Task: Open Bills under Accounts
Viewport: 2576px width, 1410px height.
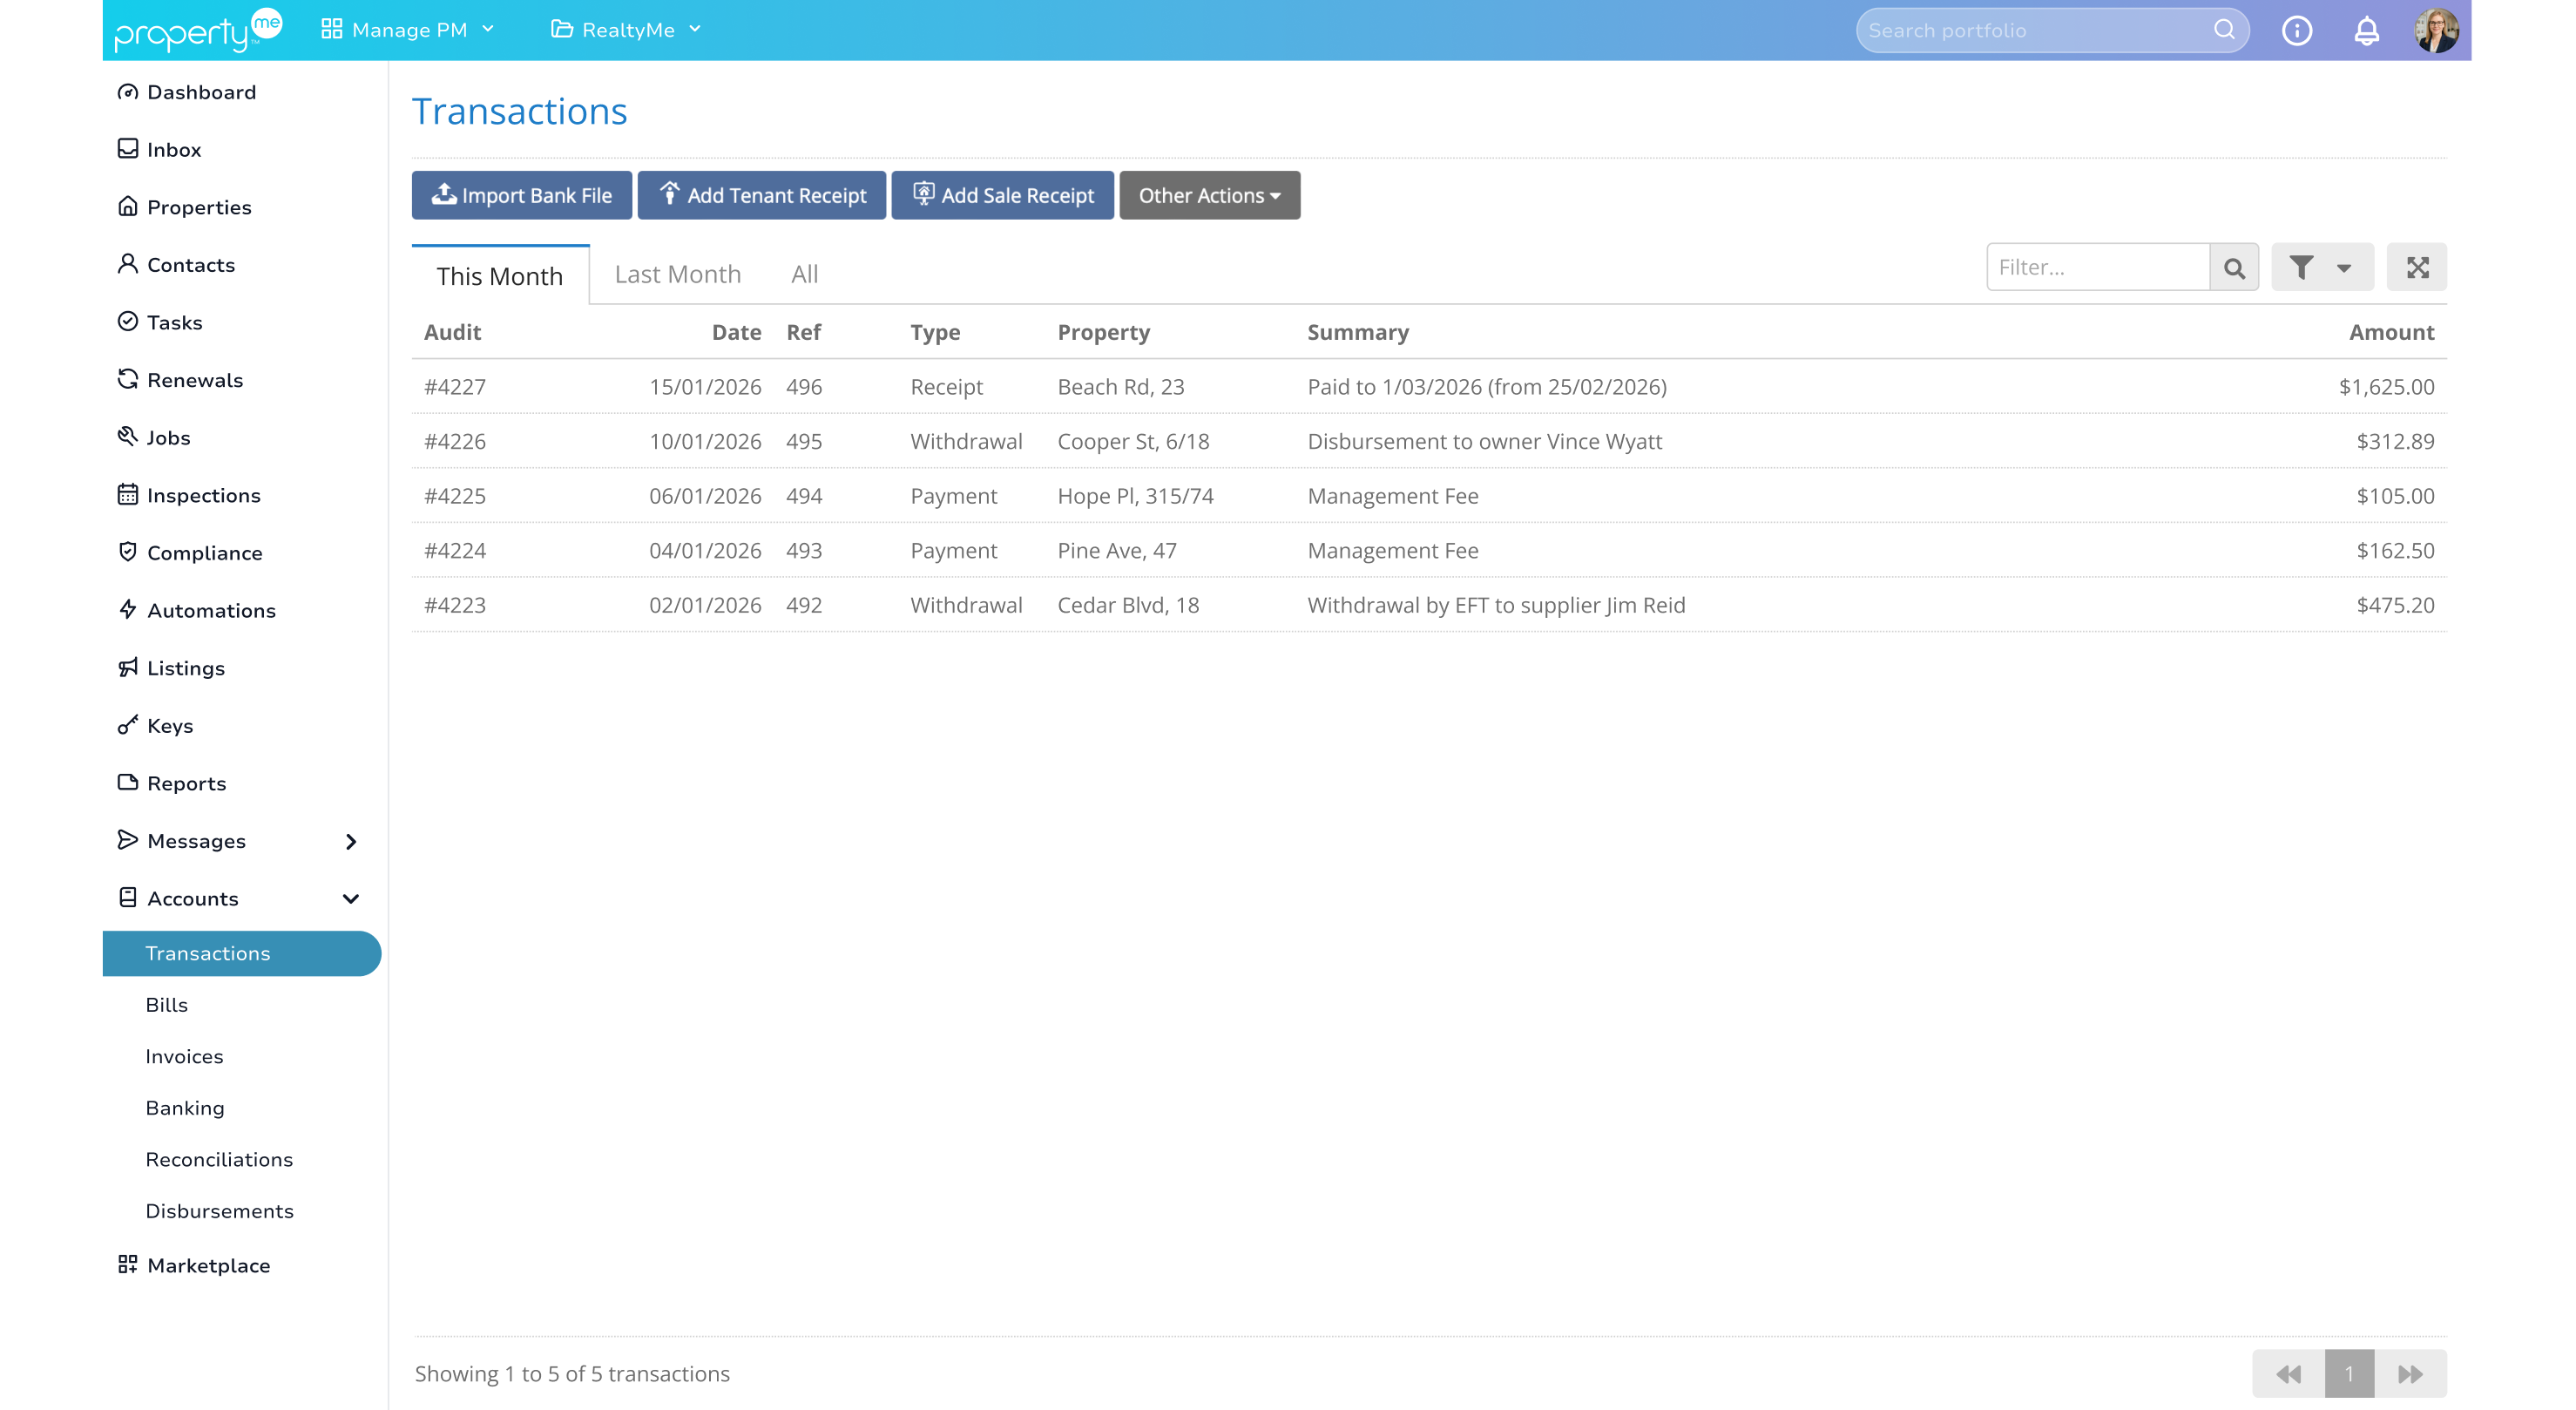Action: 166,1004
